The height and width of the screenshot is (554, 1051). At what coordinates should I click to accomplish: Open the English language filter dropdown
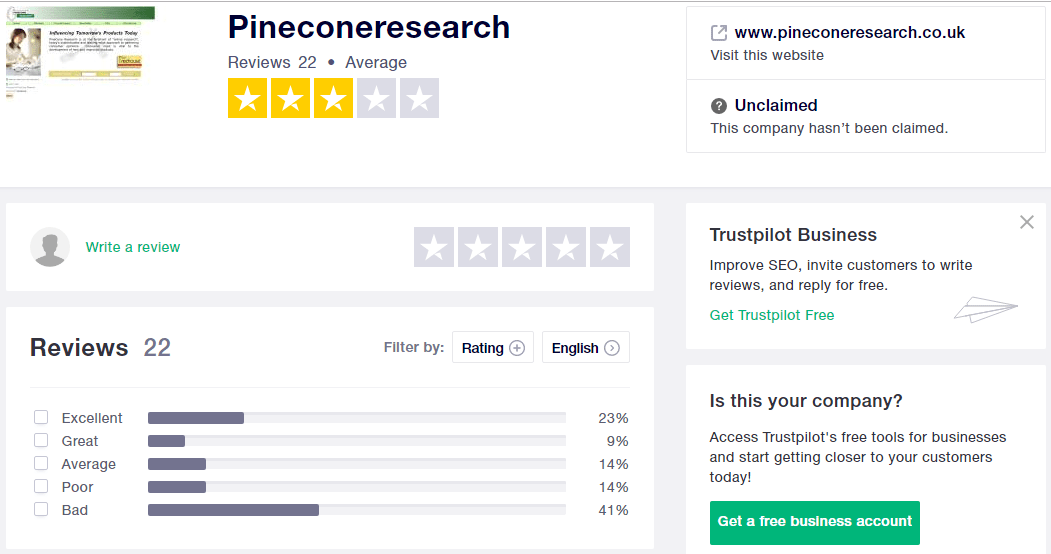point(586,348)
